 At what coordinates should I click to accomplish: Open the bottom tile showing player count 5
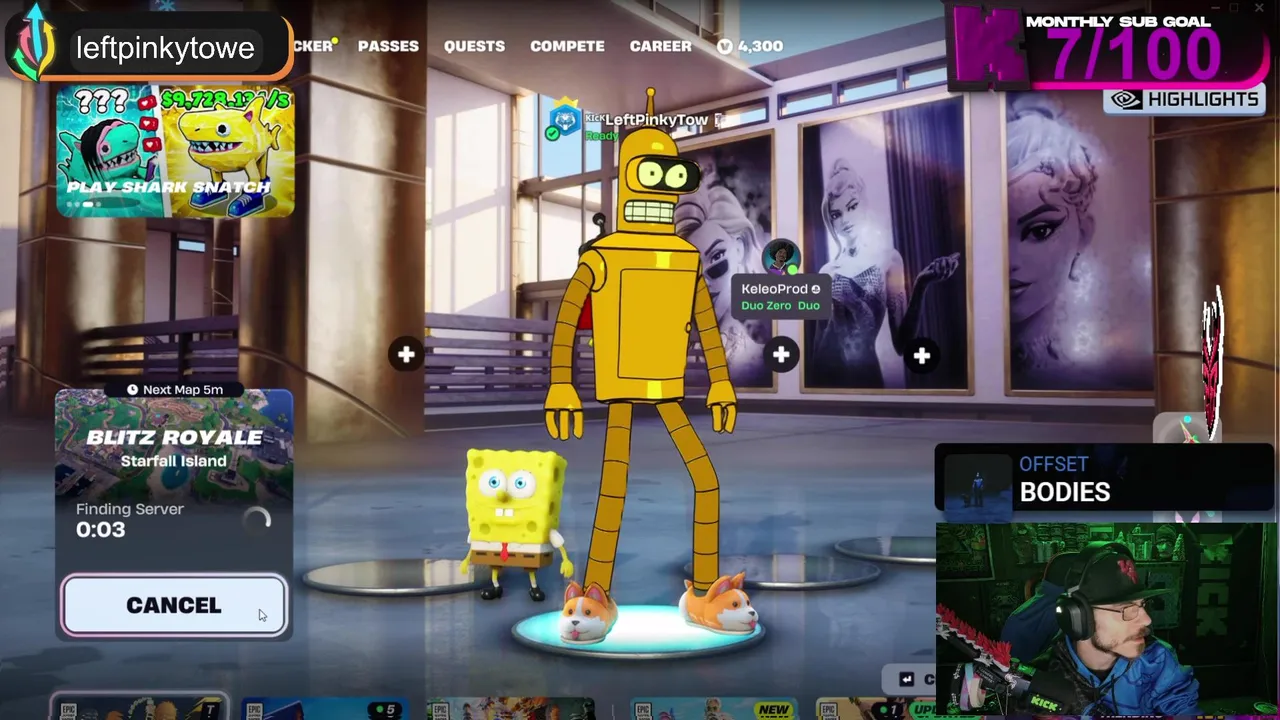pos(325,710)
